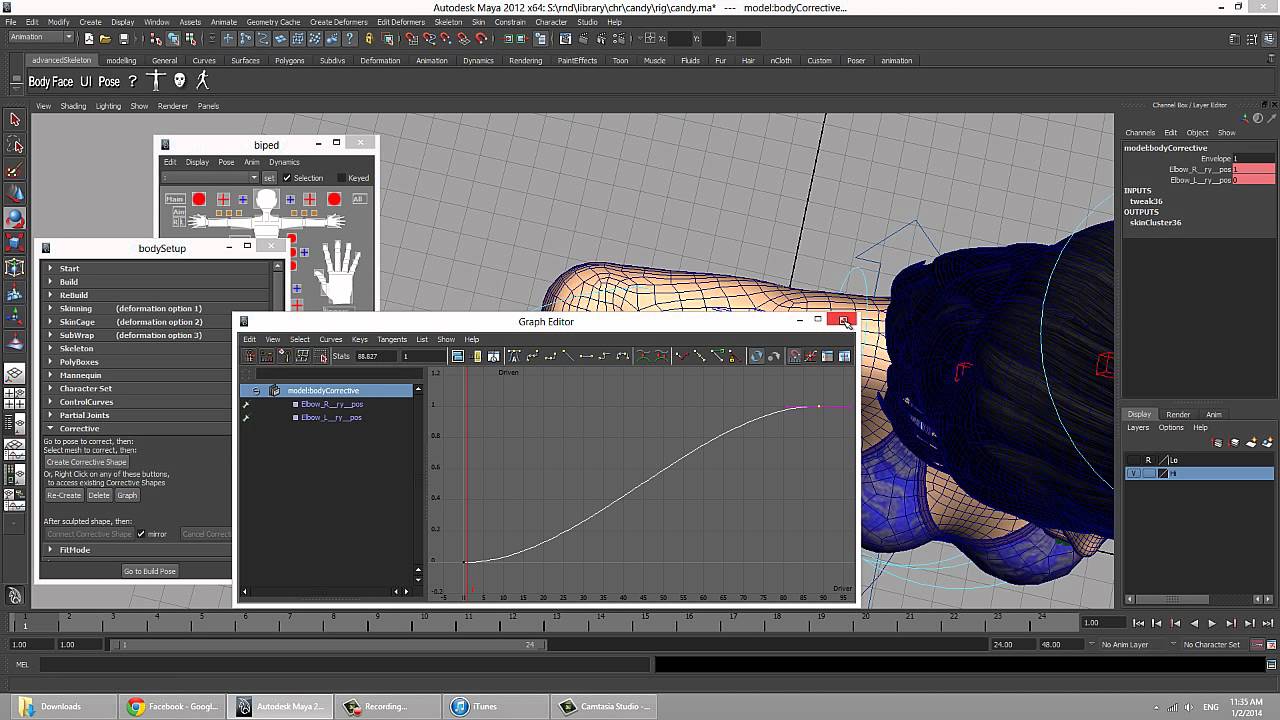Click the Pose shelf button
This screenshot has width=1280, height=720.
coord(109,82)
